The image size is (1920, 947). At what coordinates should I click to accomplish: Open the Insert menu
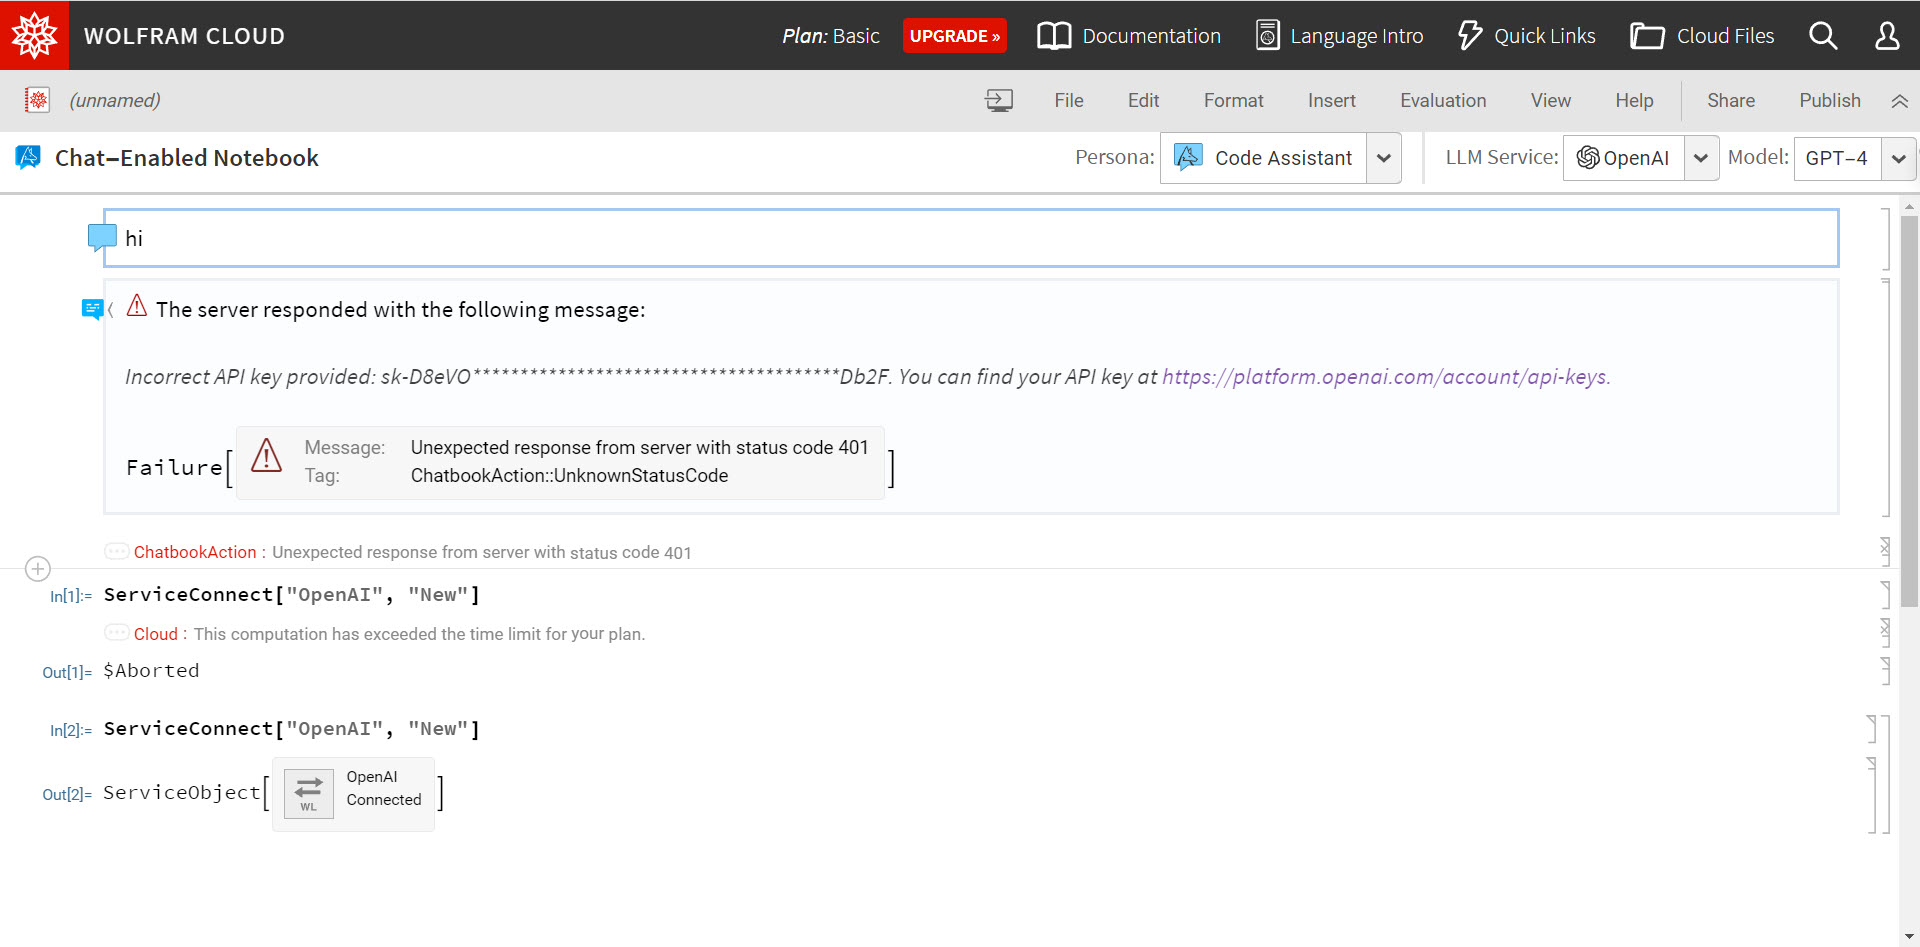coord(1332,100)
